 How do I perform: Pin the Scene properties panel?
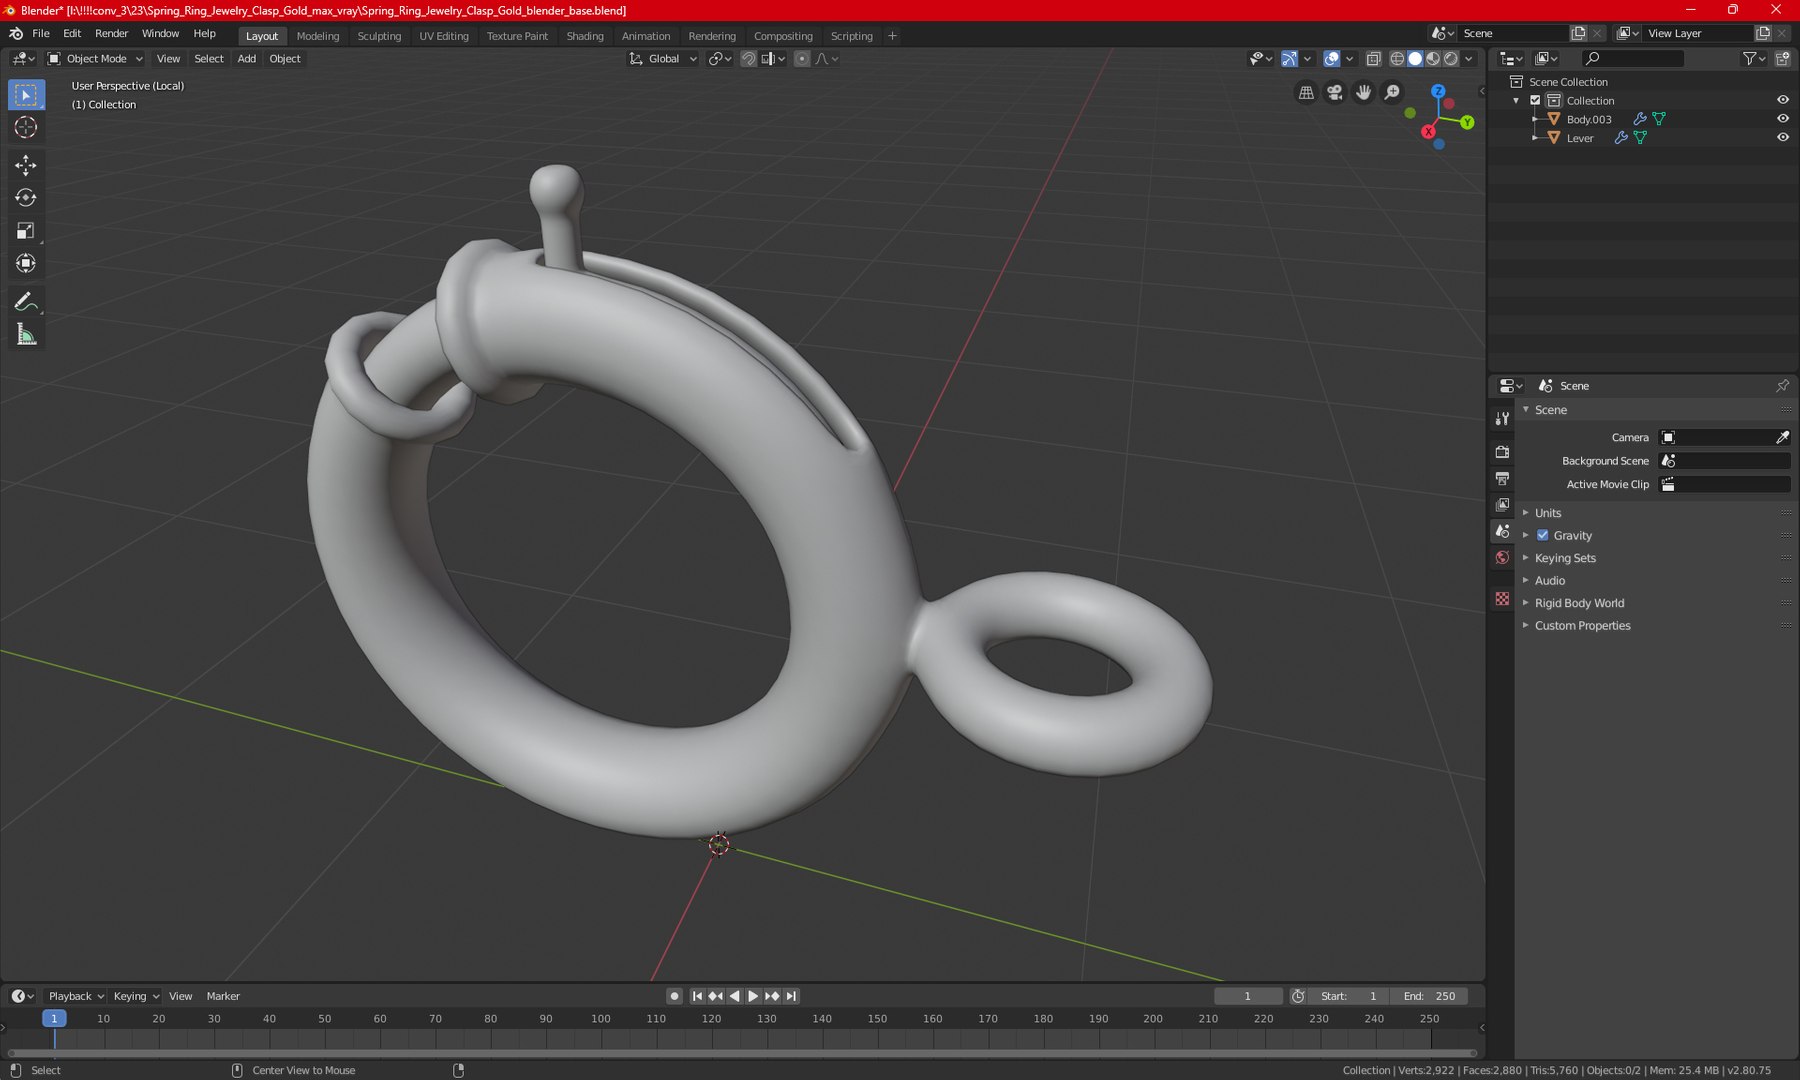pos(1782,386)
